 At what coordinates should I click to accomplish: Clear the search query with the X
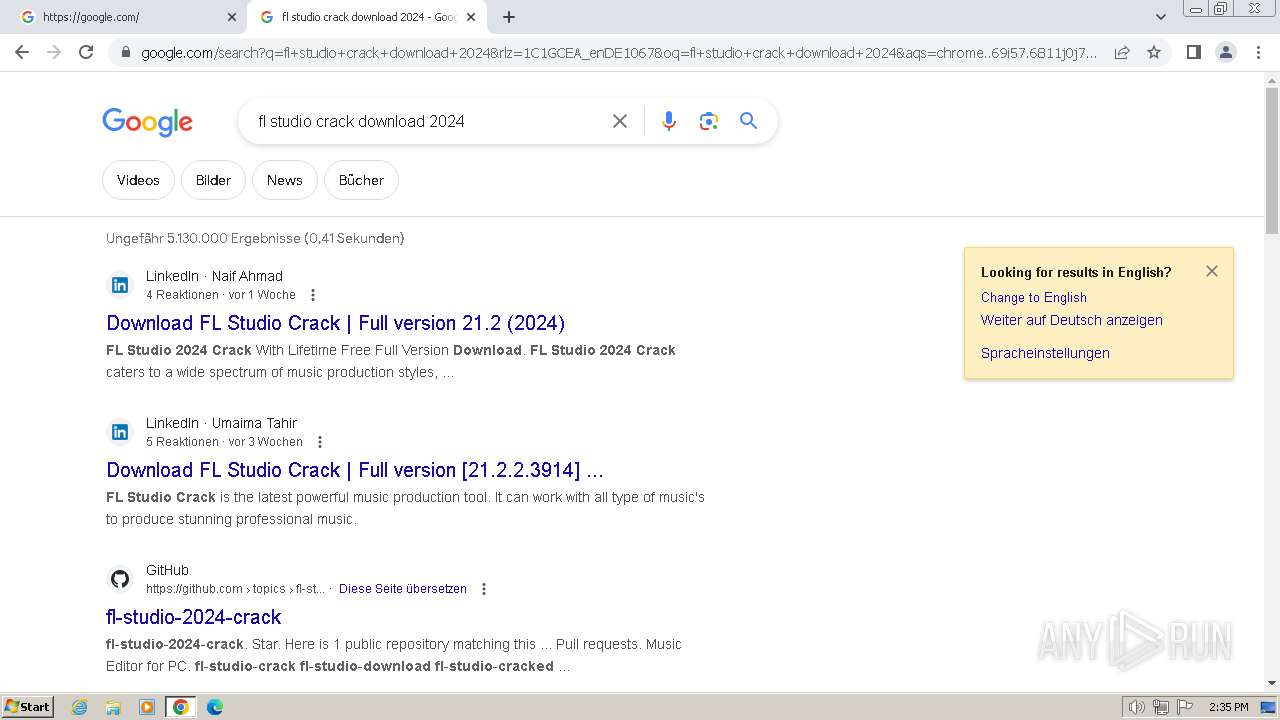[x=620, y=121]
